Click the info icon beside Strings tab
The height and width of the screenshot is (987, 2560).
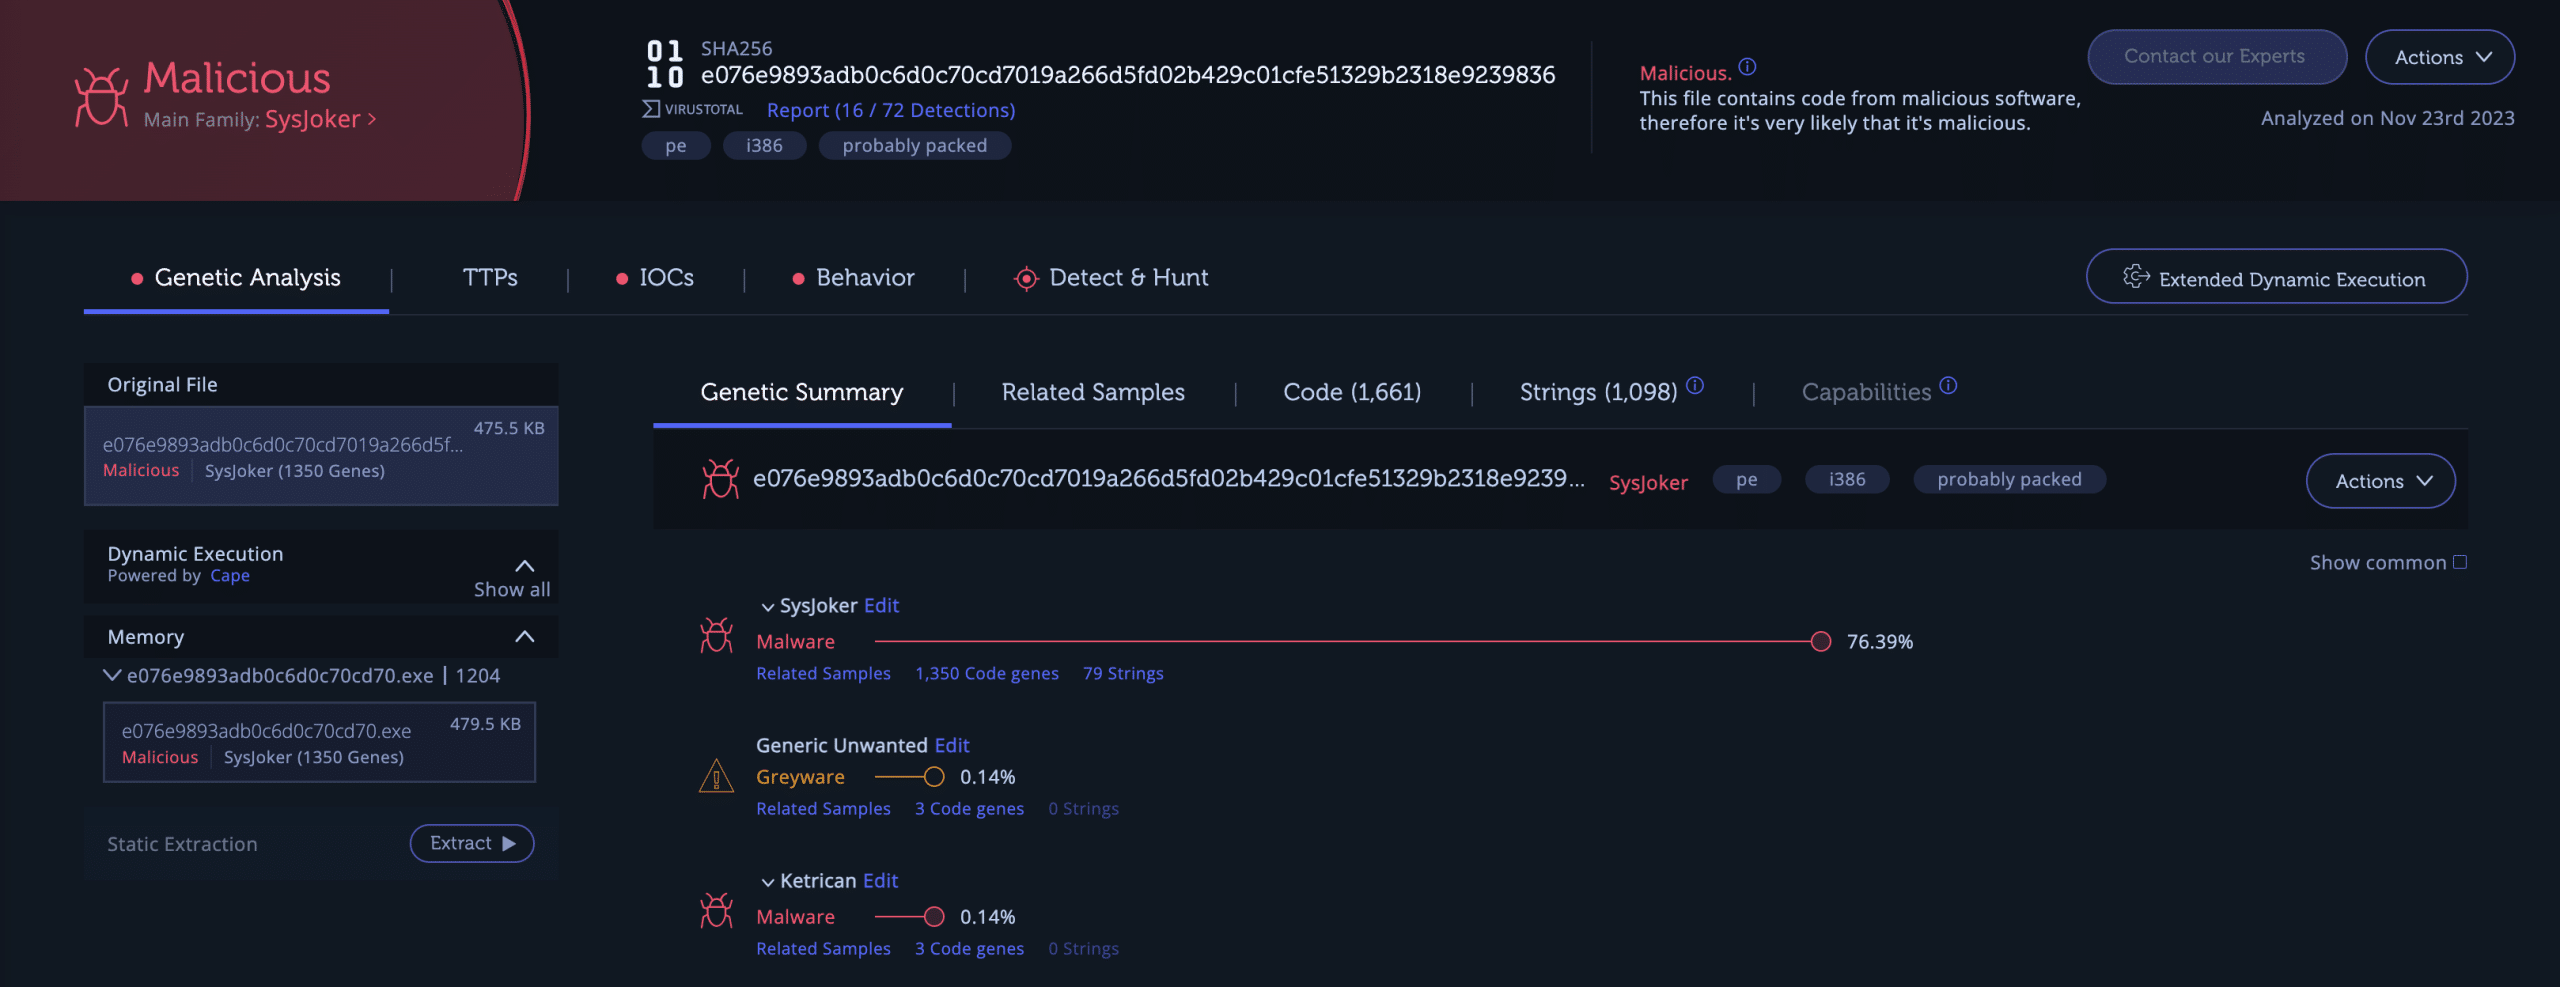1695,385
